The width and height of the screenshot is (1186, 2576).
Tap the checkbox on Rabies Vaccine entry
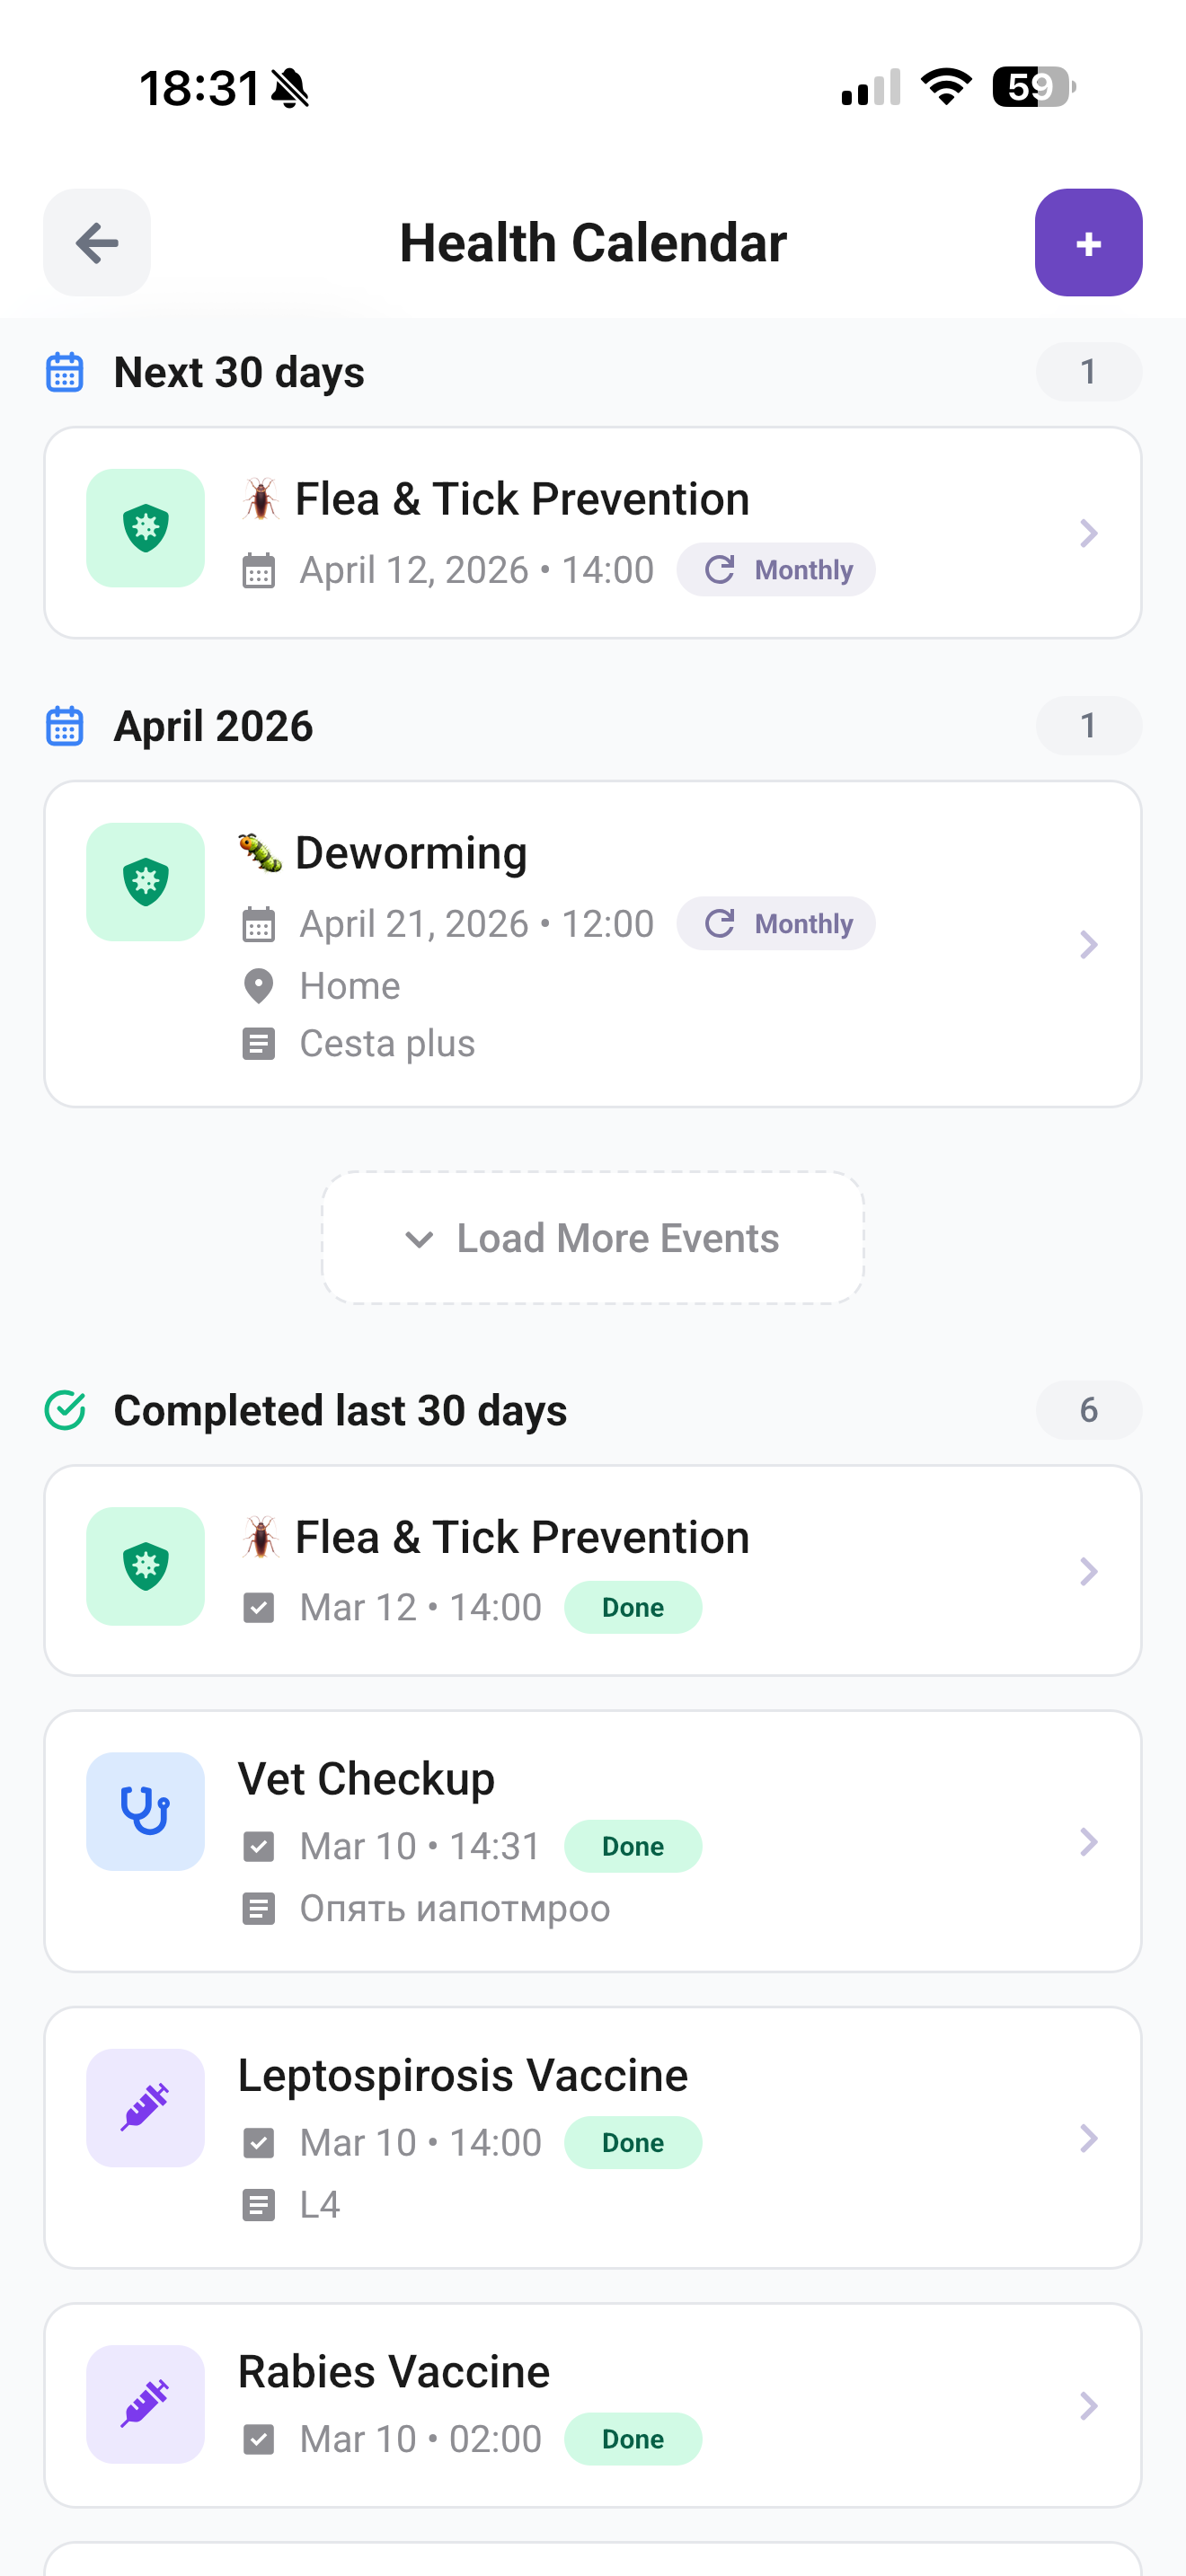click(x=259, y=2439)
